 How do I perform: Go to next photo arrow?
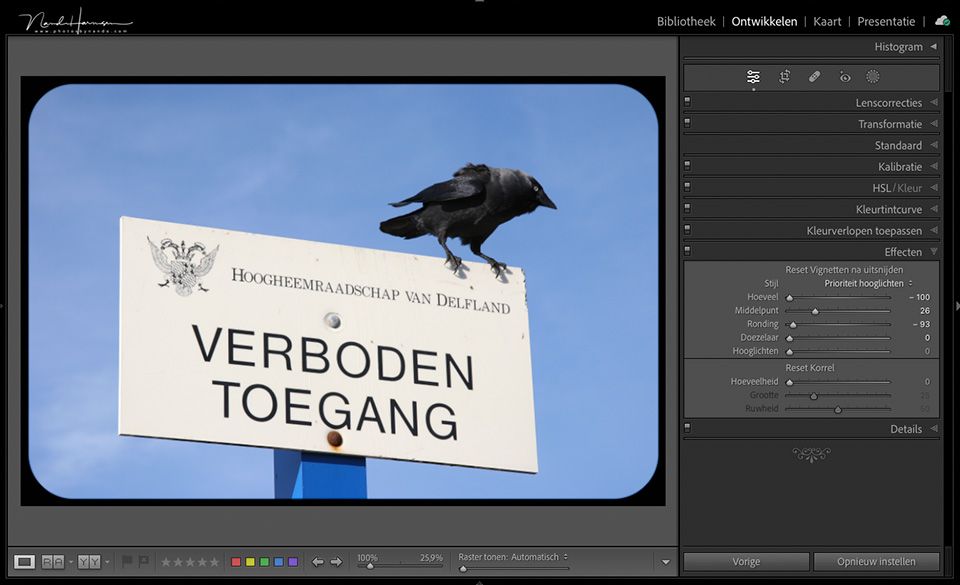tap(336, 562)
